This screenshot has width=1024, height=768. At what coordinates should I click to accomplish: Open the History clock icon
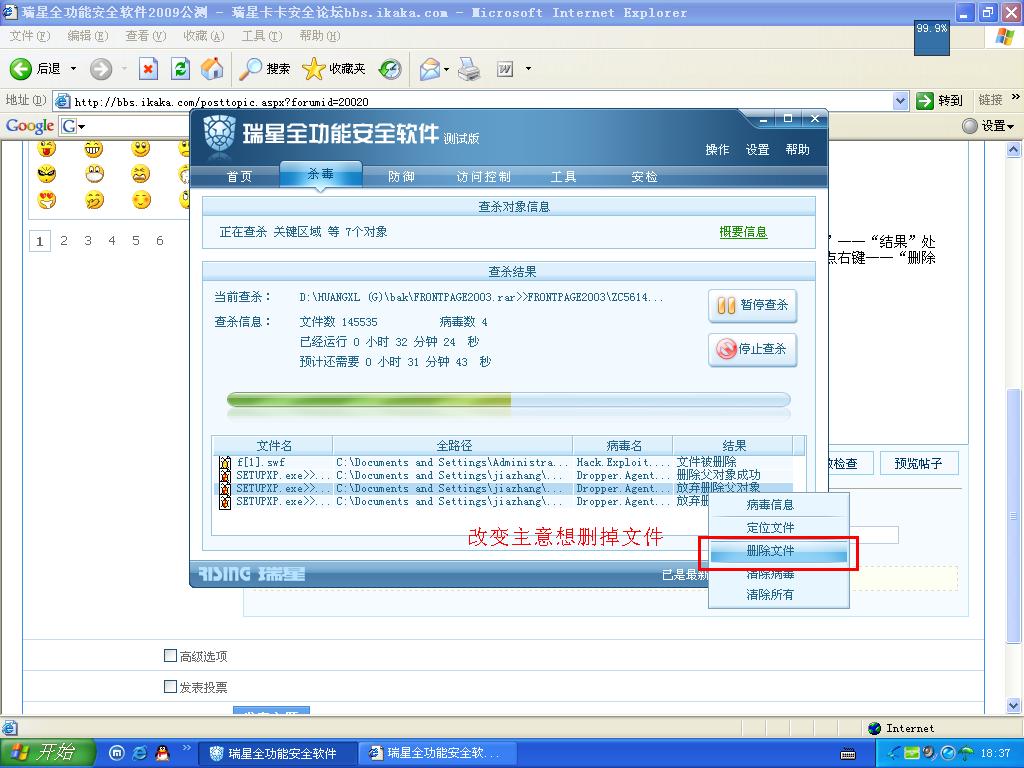pos(391,69)
